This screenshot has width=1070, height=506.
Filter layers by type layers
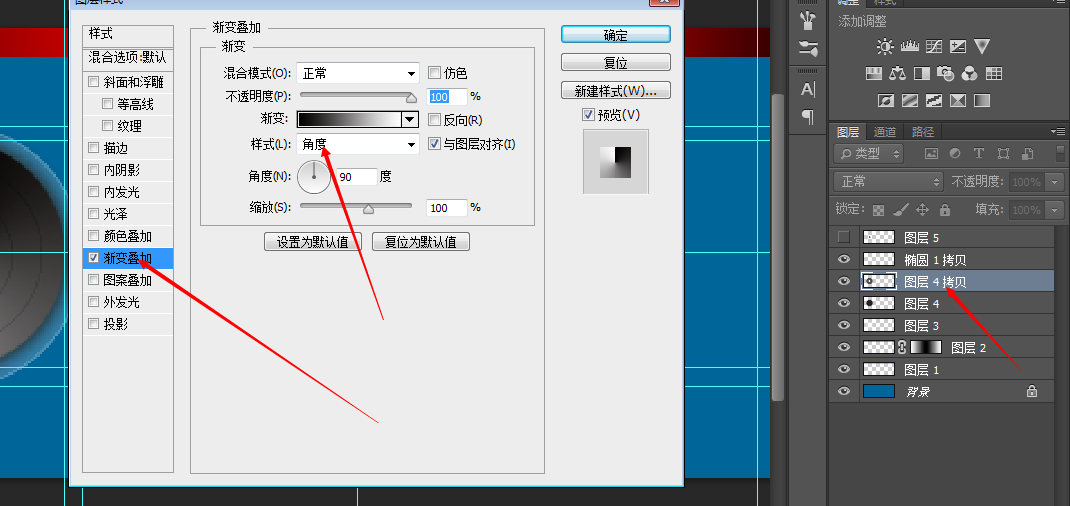(x=979, y=153)
